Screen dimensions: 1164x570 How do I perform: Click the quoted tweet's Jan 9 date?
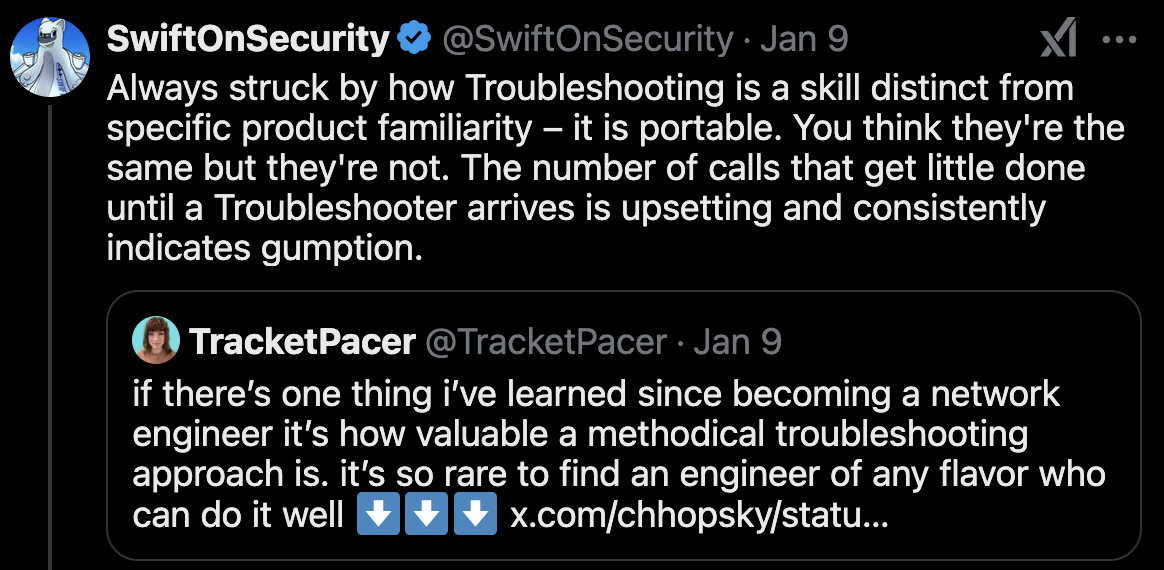pyautogui.click(x=737, y=342)
